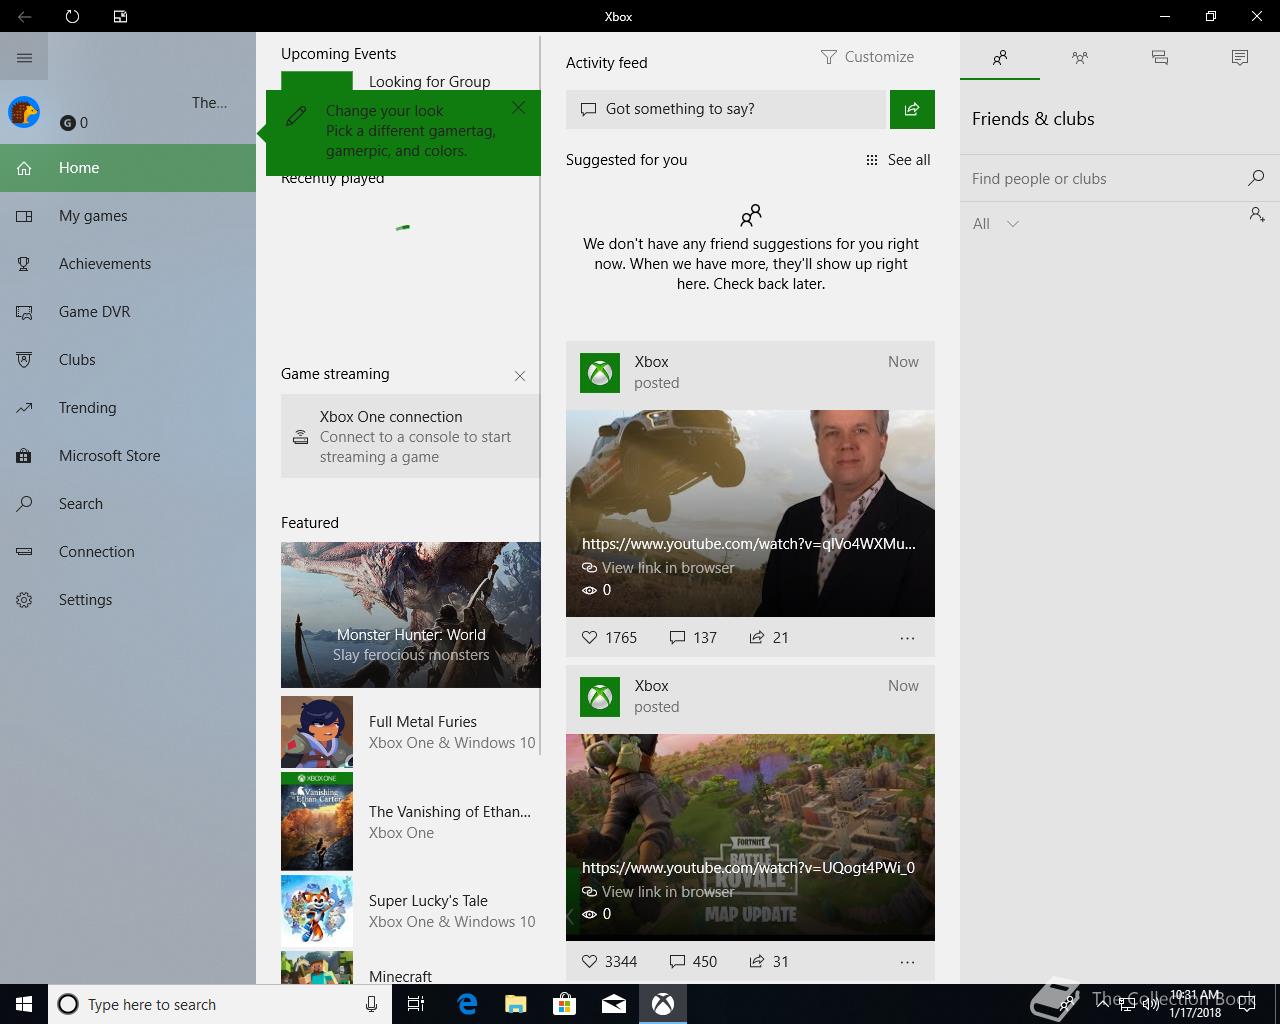Open more options on Fortnite post

(x=907, y=961)
